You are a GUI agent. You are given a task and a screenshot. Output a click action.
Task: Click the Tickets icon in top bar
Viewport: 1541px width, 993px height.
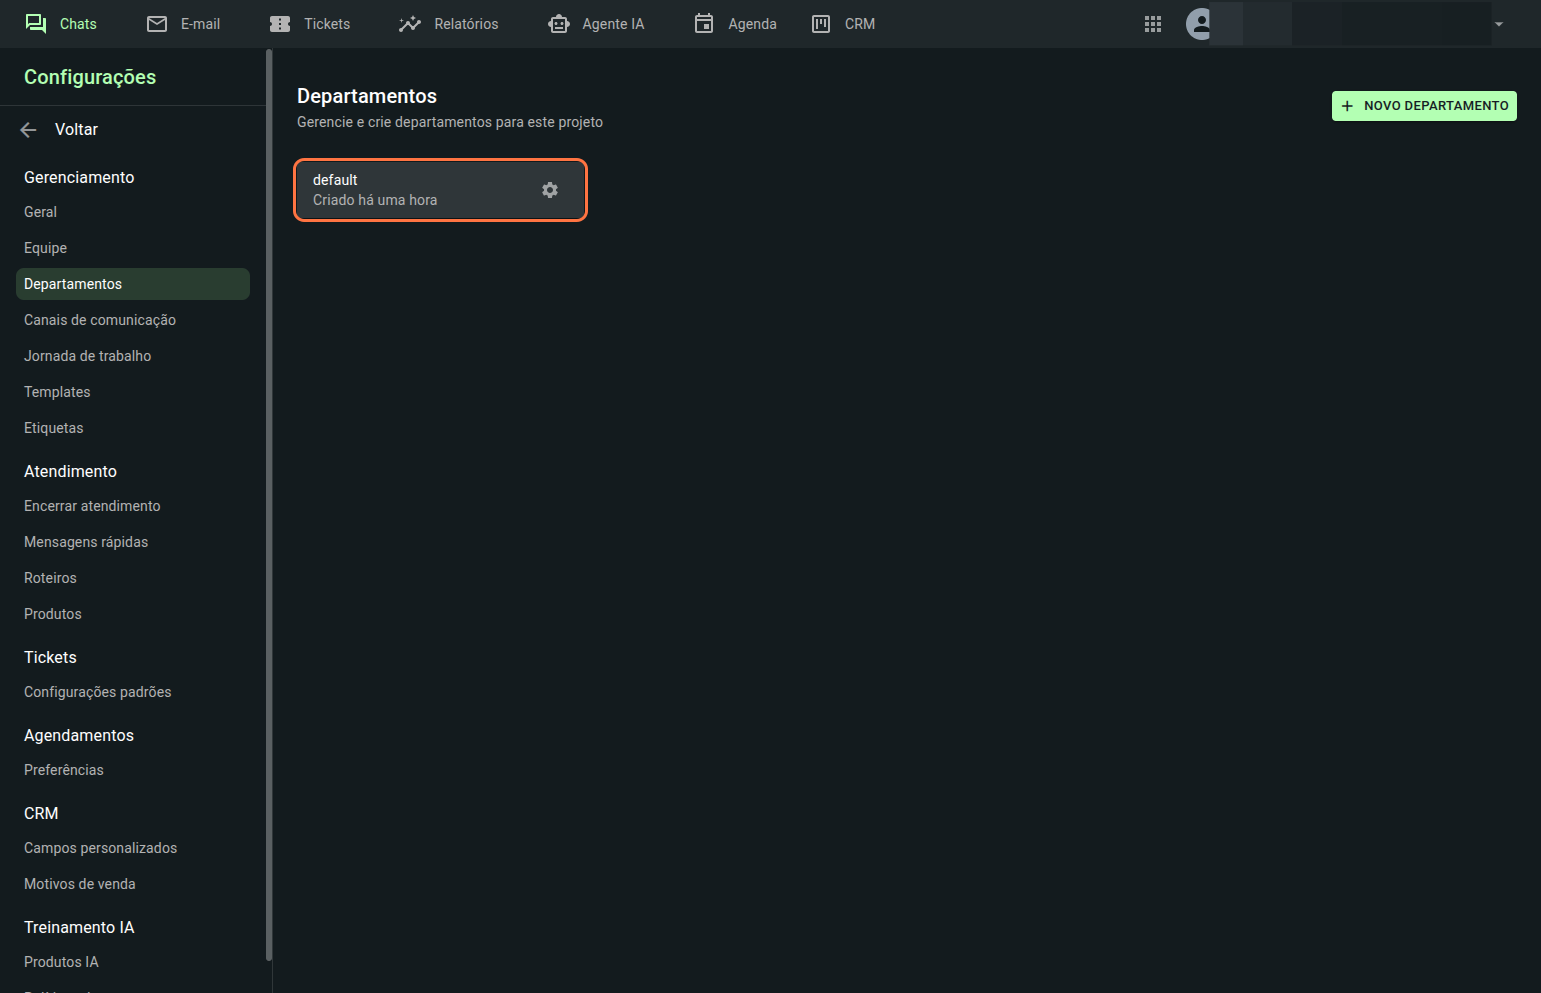(280, 24)
